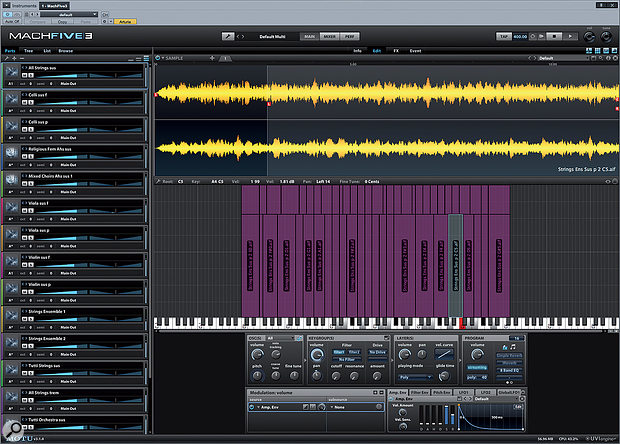This screenshot has width=620, height=444.
Task: Mute the Celli sus f part
Action: tap(25, 102)
